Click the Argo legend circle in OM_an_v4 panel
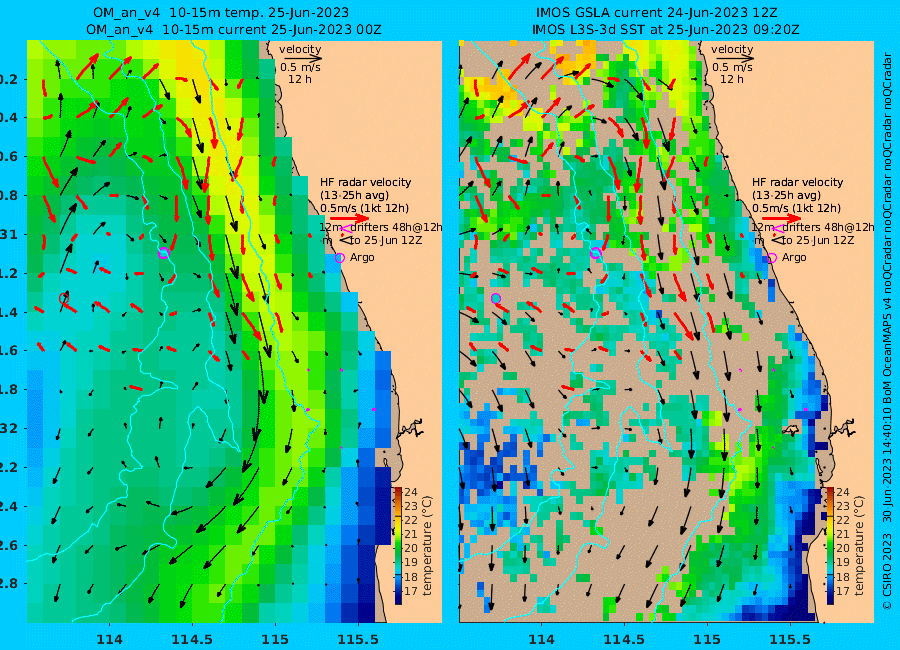The width and height of the screenshot is (900, 650). 340,258
